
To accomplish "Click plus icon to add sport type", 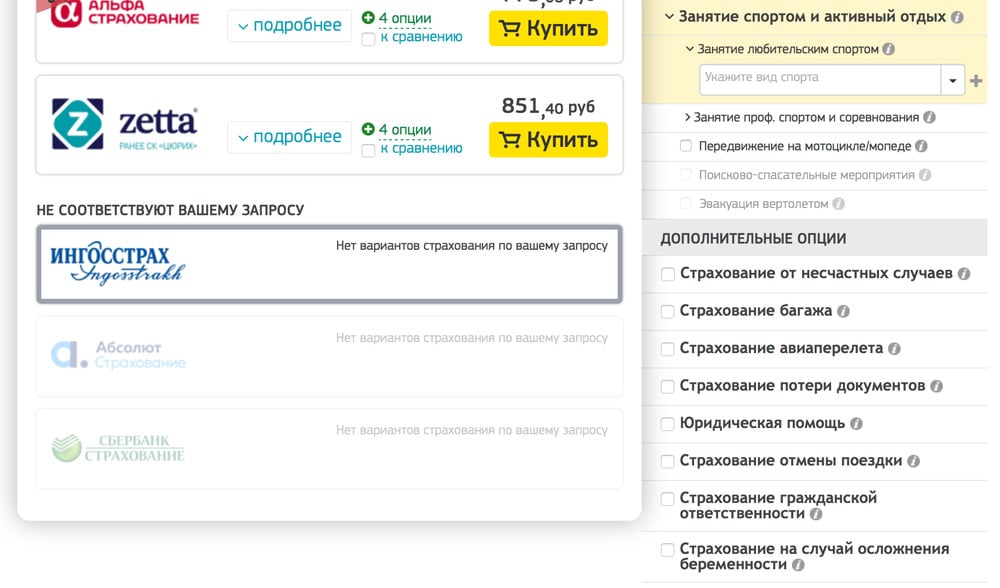I will [977, 80].
